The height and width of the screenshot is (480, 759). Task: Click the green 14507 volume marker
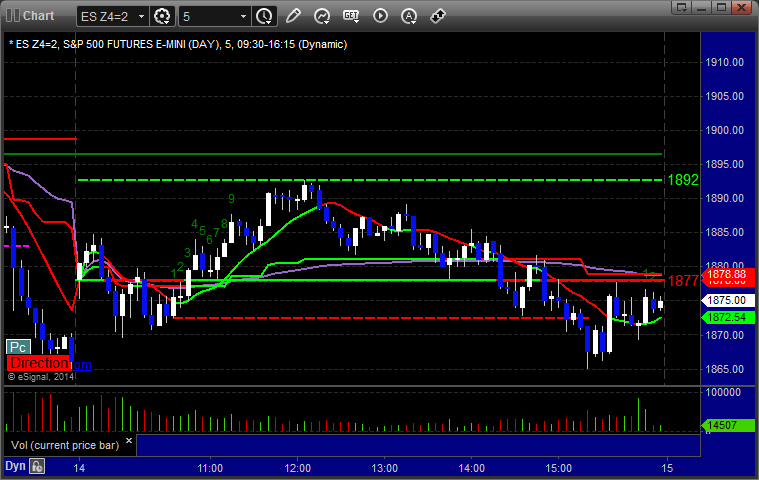[727, 425]
